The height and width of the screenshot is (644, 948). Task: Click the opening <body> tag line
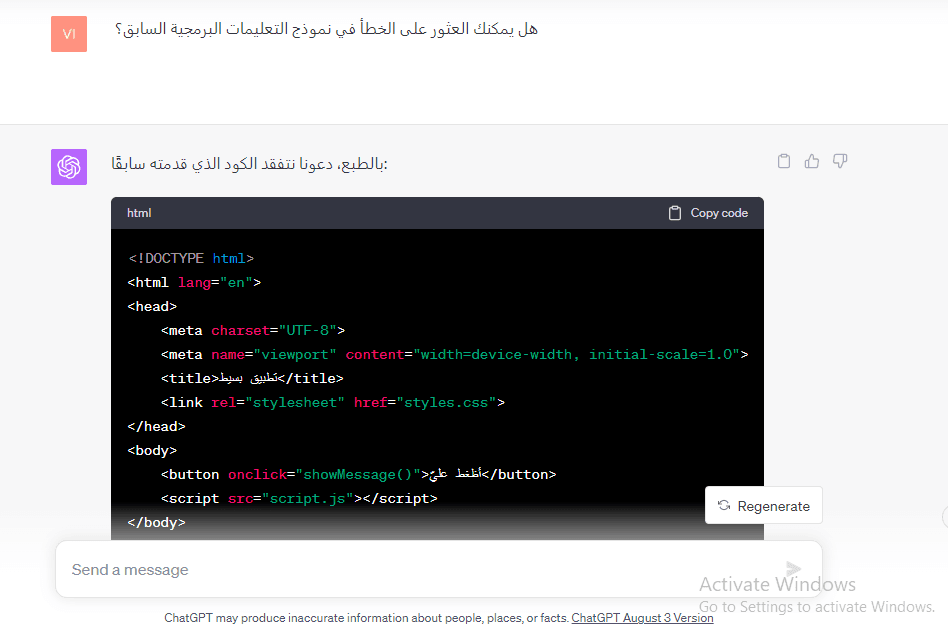[x=152, y=450]
